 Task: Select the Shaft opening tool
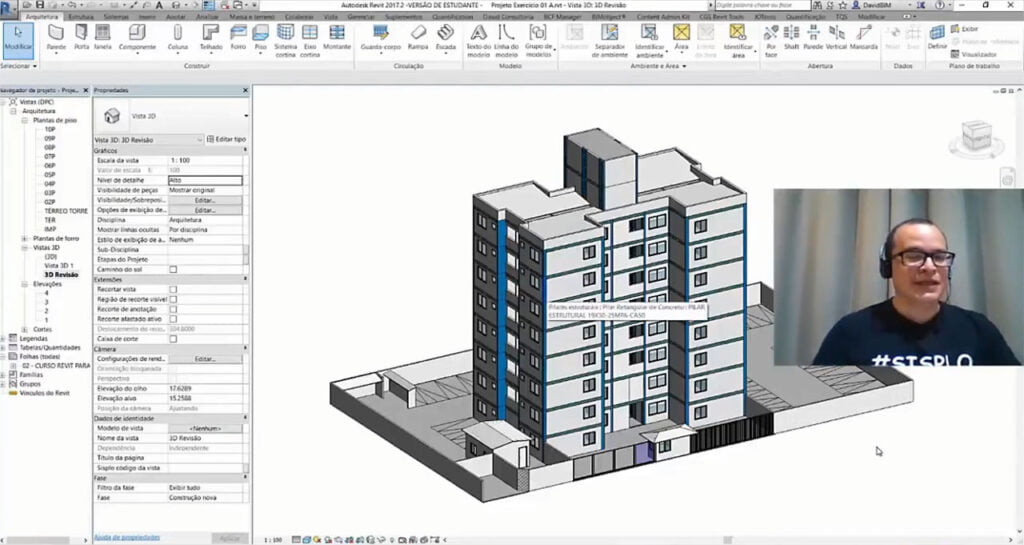click(x=792, y=37)
